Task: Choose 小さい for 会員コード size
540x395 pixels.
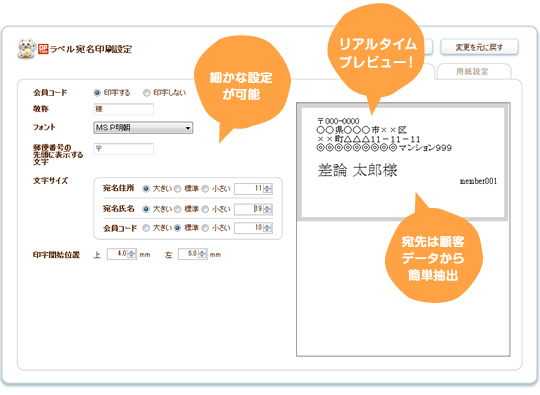Action: point(205,228)
